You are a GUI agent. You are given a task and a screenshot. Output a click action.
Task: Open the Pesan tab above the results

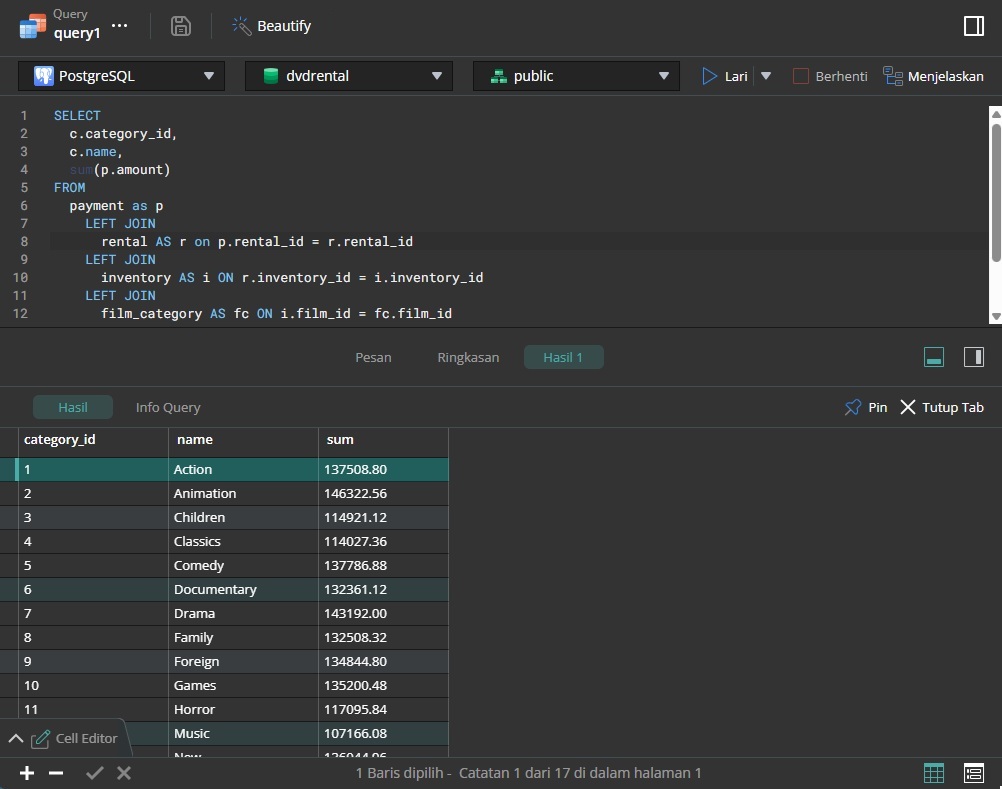(x=372, y=357)
